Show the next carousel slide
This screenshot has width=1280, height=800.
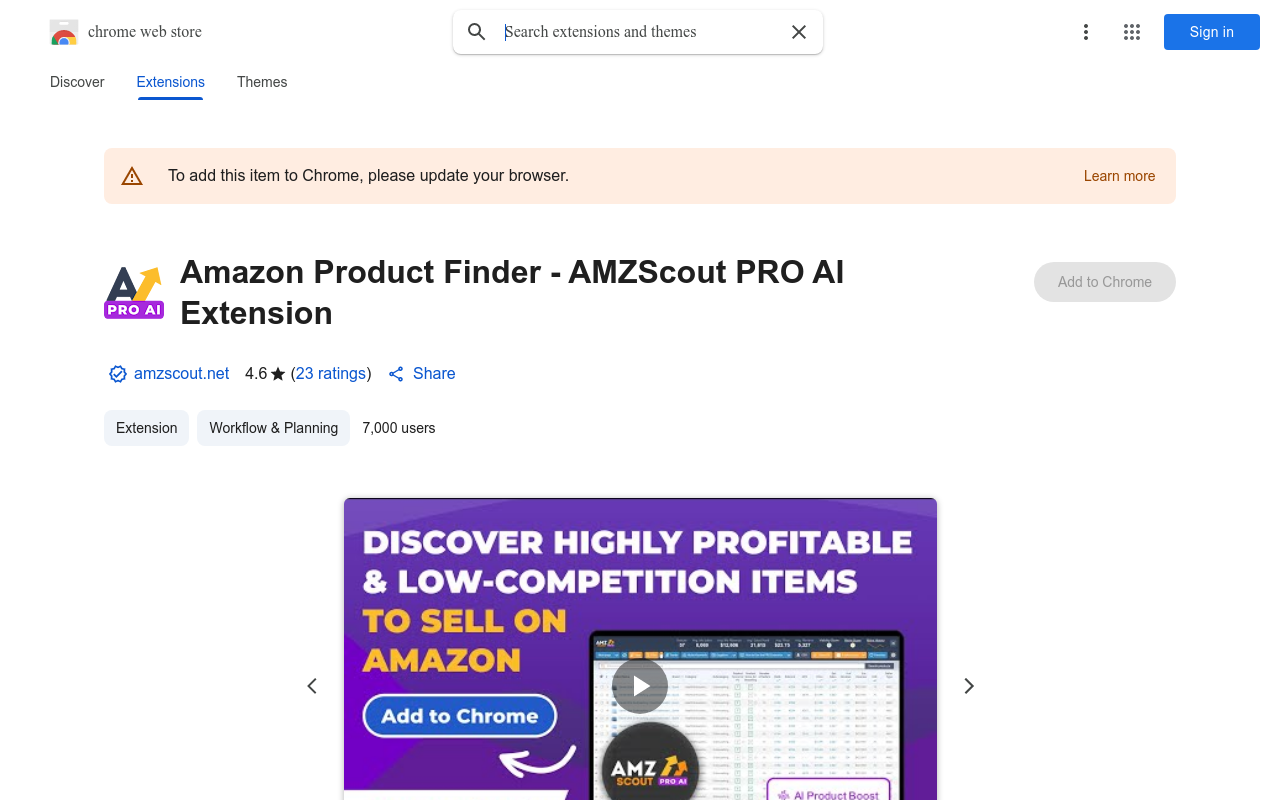[x=968, y=686]
